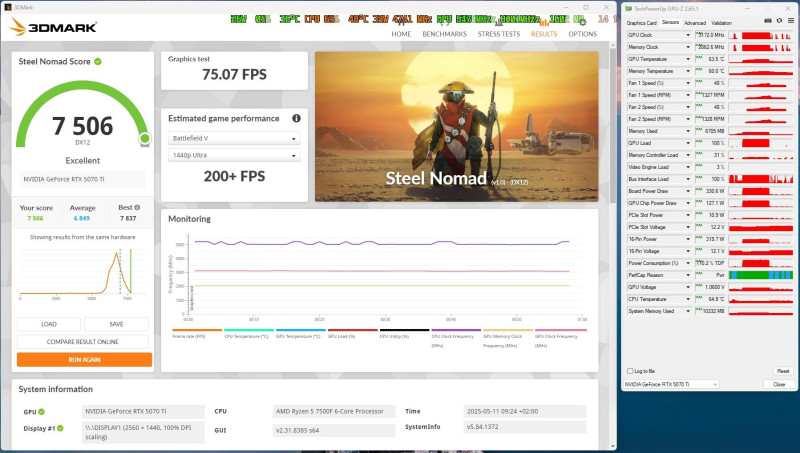Screen dimensions: 800x453
Task: Expand the GPU Temperature sensor dropdown
Action: click(x=688, y=59)
